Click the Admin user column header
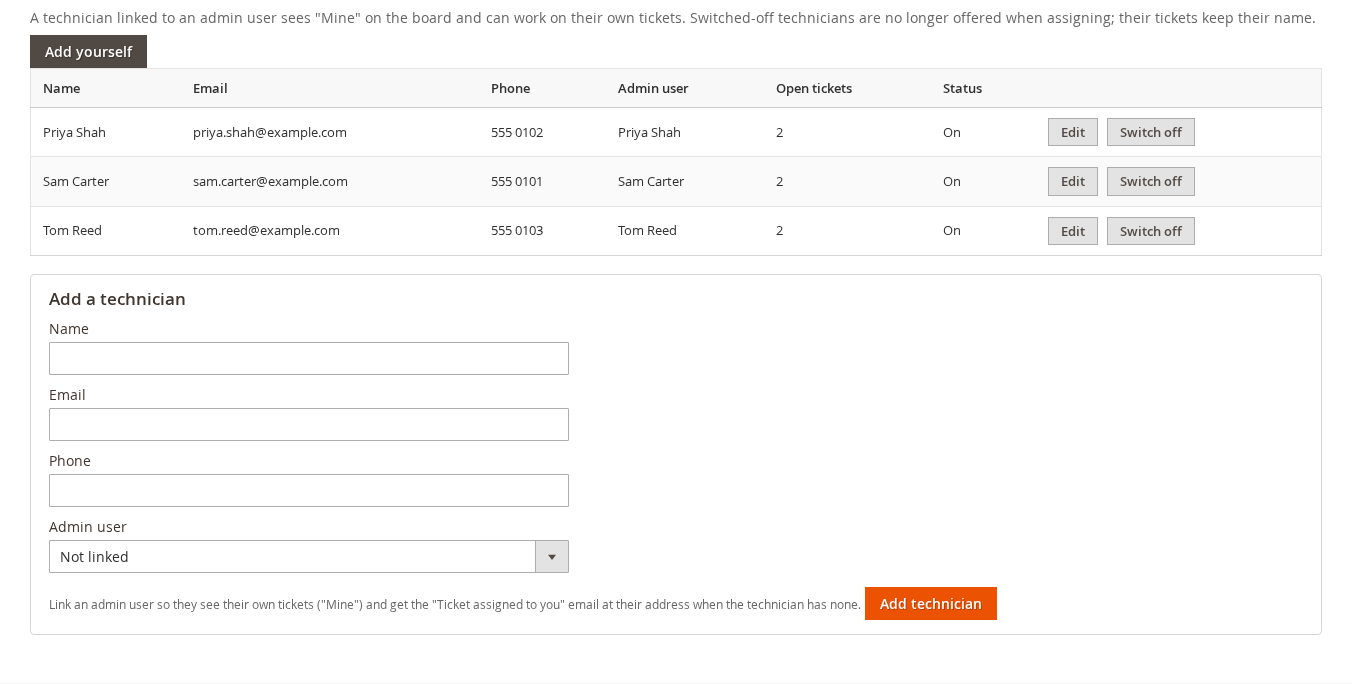Image resolution: width=1352 pixels, height=684 pixels. (x=653, y=88)
